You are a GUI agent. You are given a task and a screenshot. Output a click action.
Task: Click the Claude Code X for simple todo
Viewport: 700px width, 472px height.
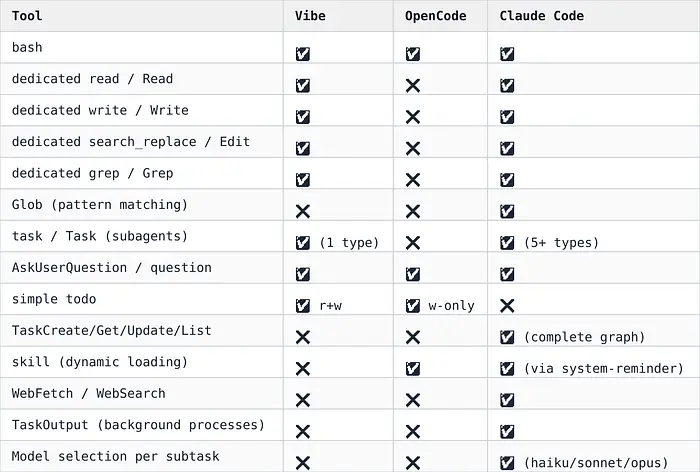coord(507,306)
